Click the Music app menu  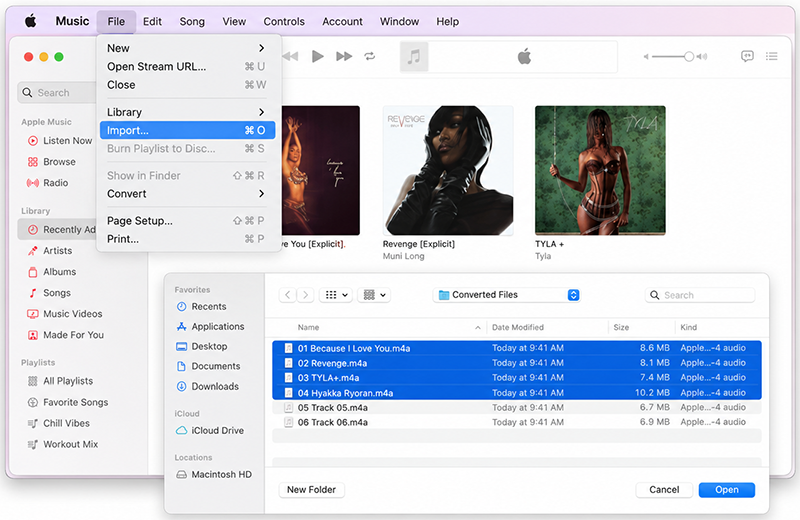tap(72, 21)
